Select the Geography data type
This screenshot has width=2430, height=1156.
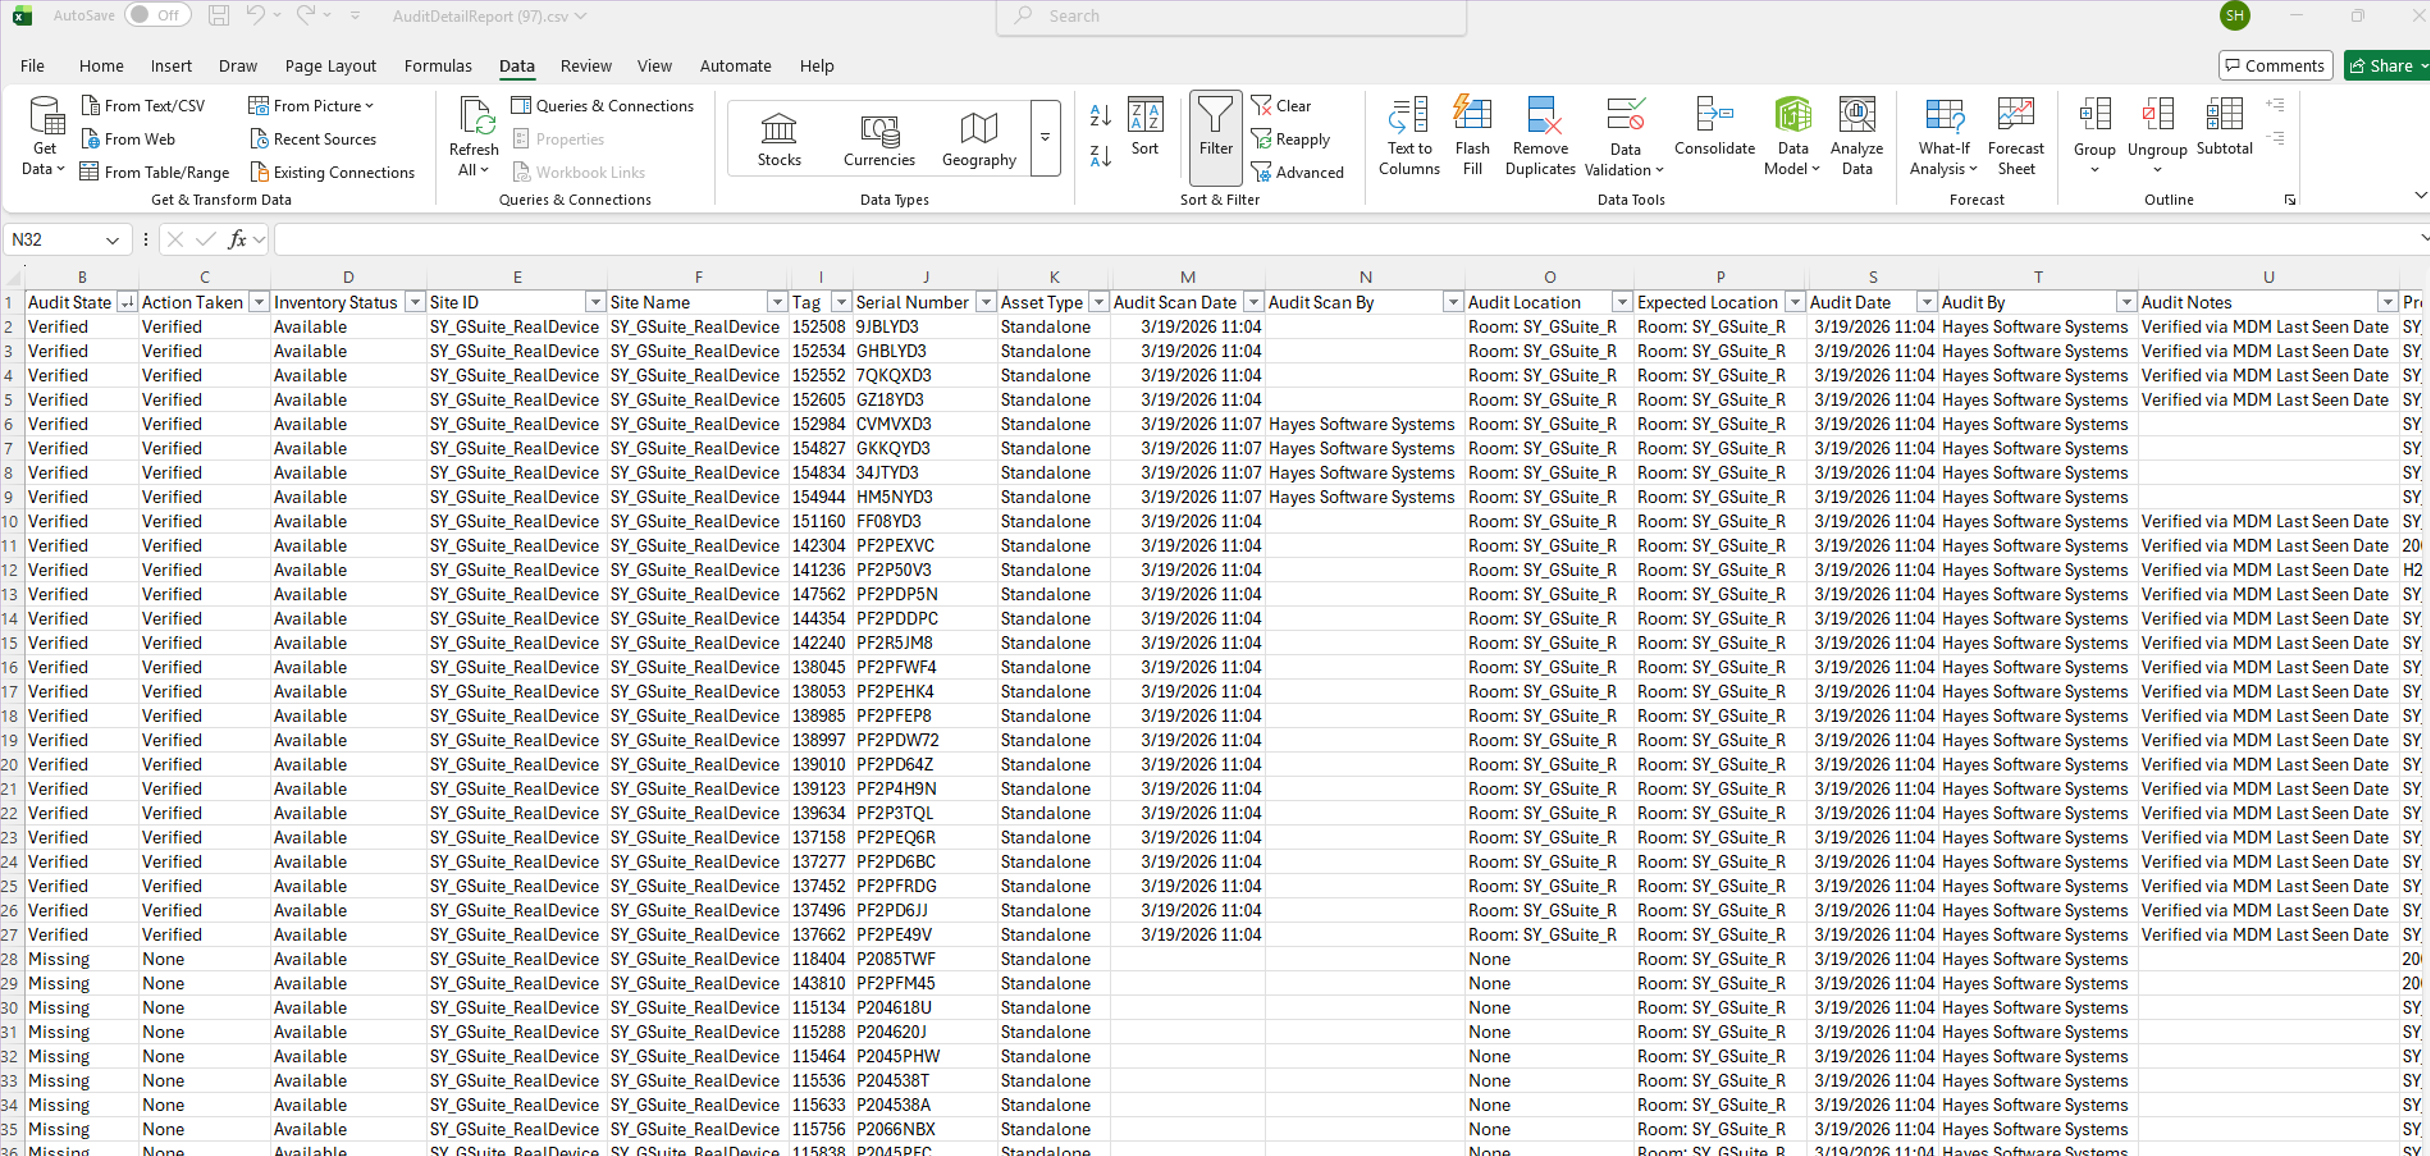click(x=979, y=139)
